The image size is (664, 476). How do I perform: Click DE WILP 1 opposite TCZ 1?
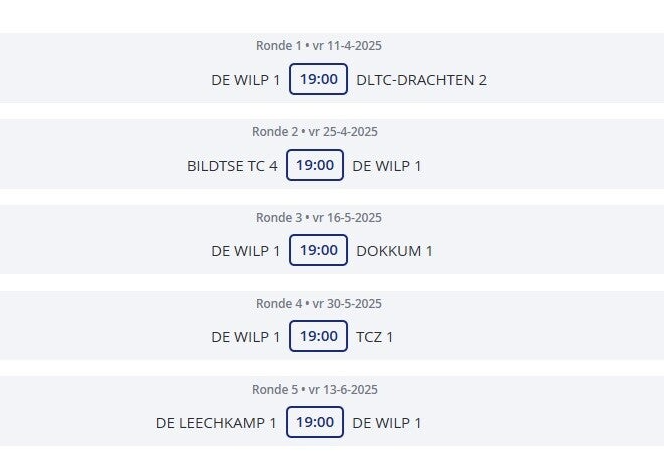[246, 337]
